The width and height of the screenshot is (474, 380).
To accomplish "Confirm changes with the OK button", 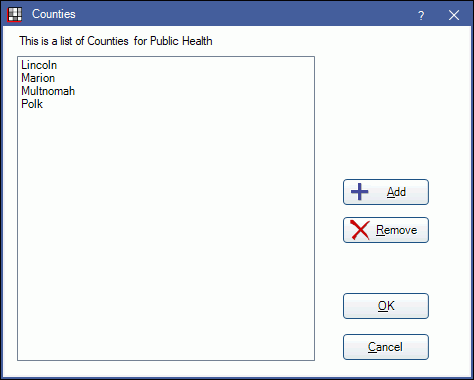I will point(386,306).
